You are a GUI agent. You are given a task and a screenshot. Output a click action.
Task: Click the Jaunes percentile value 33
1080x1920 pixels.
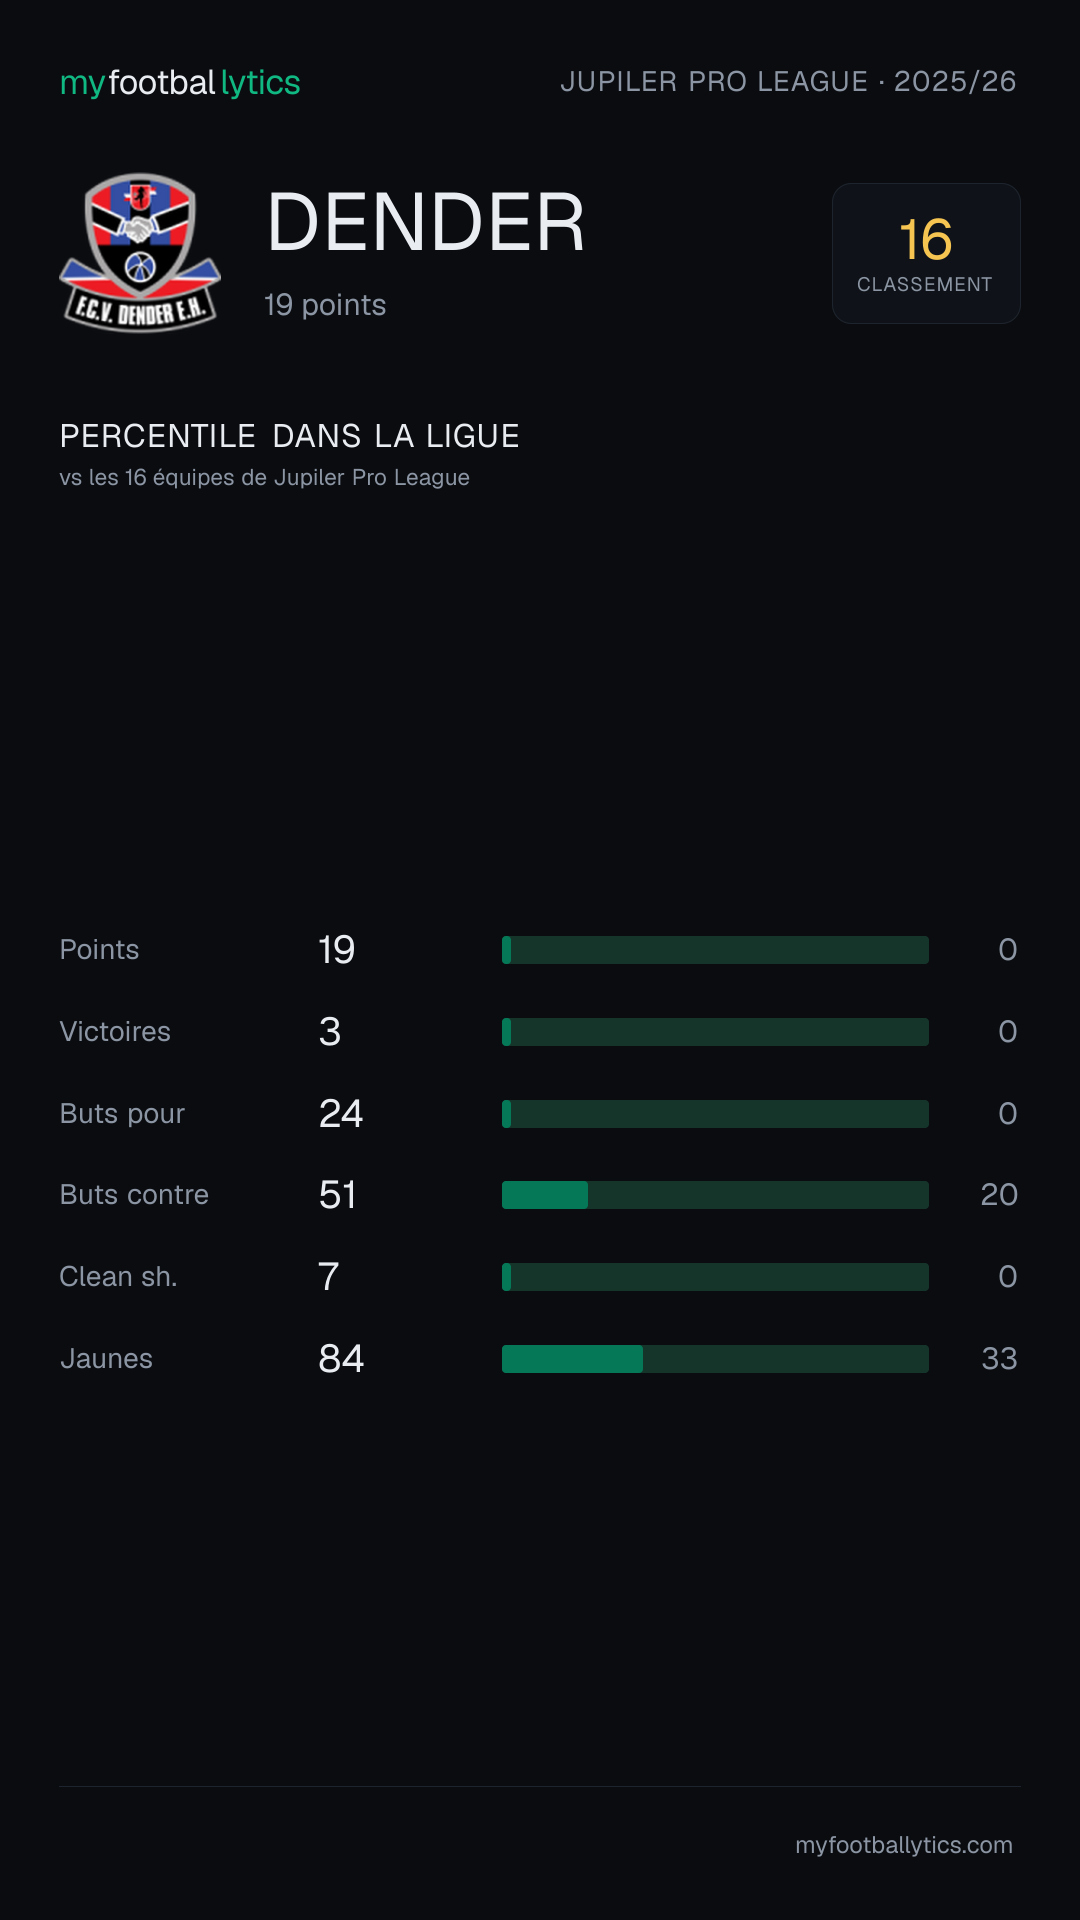(x=999, y=1359)
